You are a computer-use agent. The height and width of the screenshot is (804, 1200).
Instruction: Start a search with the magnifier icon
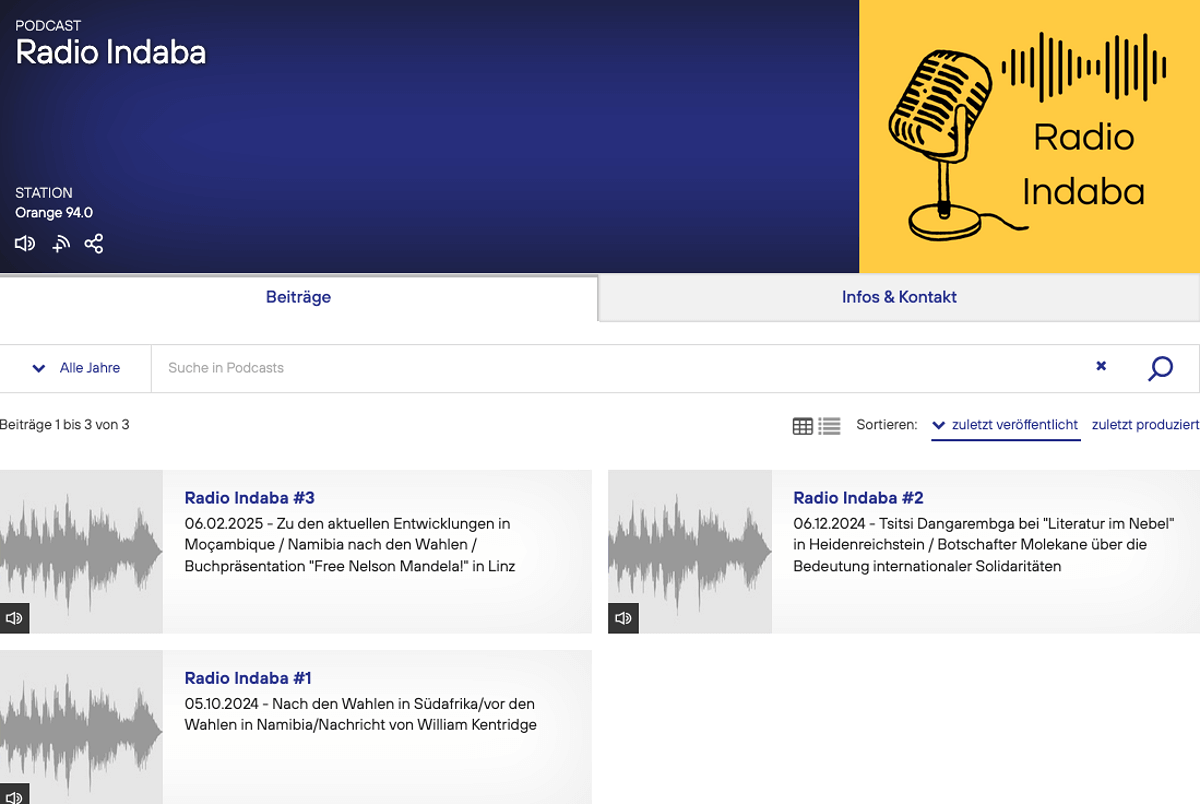pos(1160,367)
